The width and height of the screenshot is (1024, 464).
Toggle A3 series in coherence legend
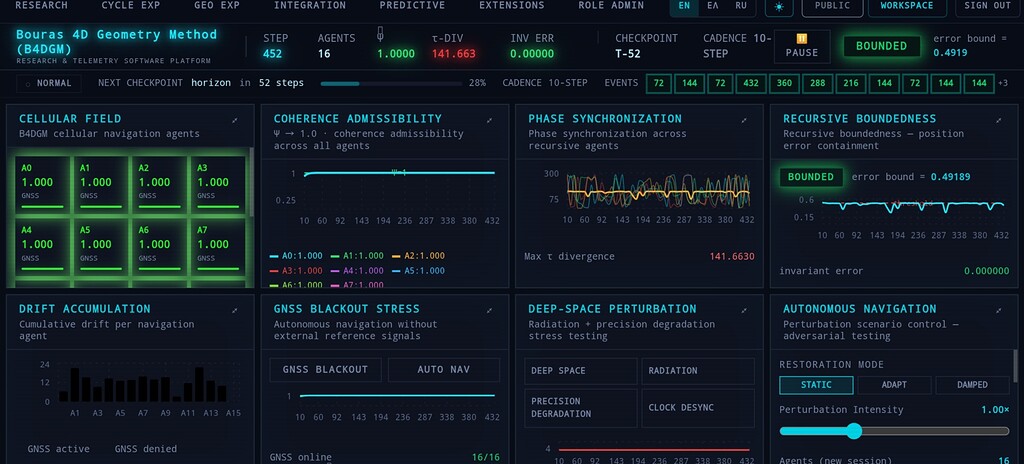tap(296, 271)
